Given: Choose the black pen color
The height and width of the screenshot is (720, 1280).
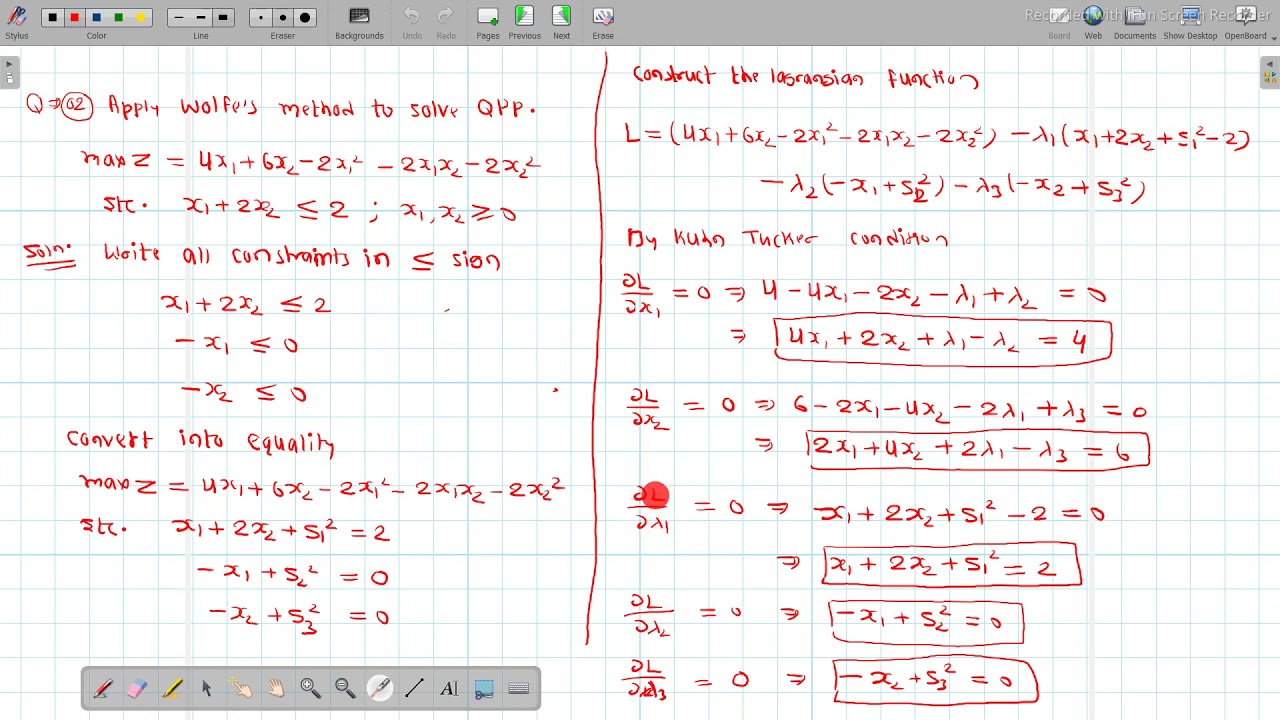Looking at the screenshot, I should point(53,18).
